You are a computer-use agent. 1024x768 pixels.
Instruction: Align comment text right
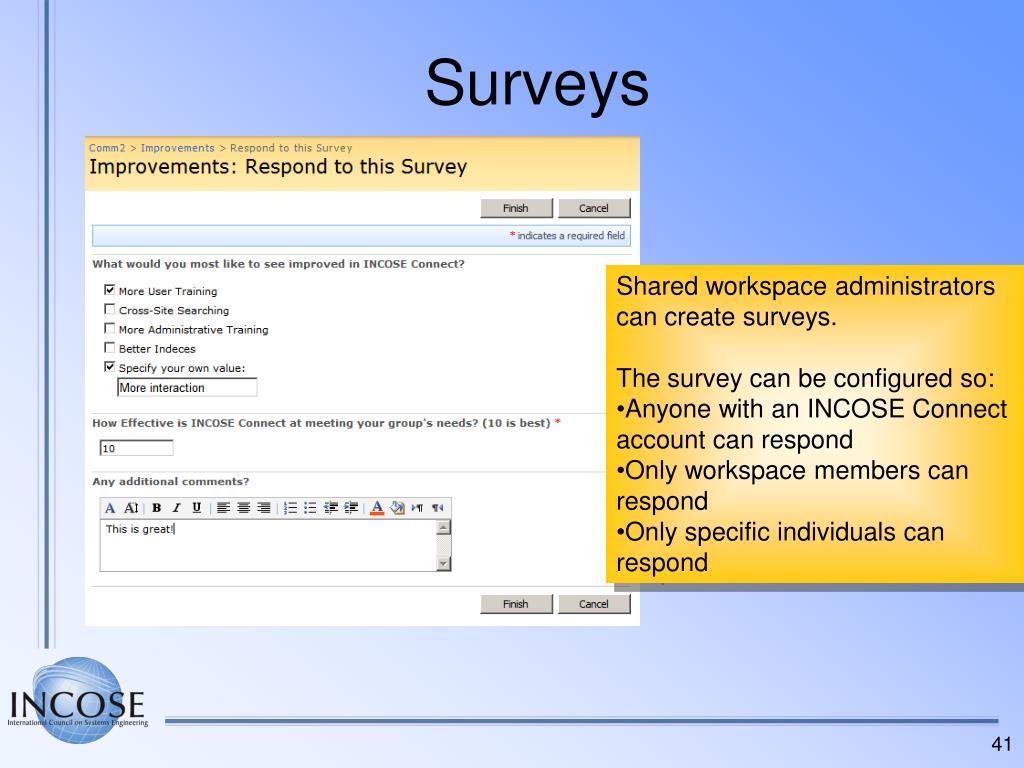pos(264,507)
